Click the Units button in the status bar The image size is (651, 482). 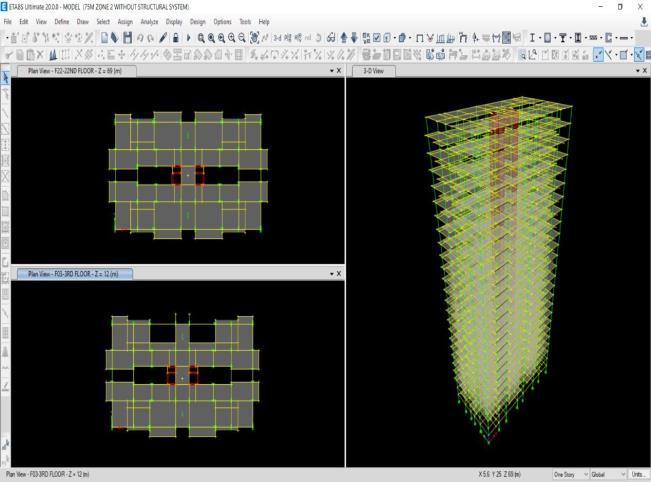click(638, 474)
